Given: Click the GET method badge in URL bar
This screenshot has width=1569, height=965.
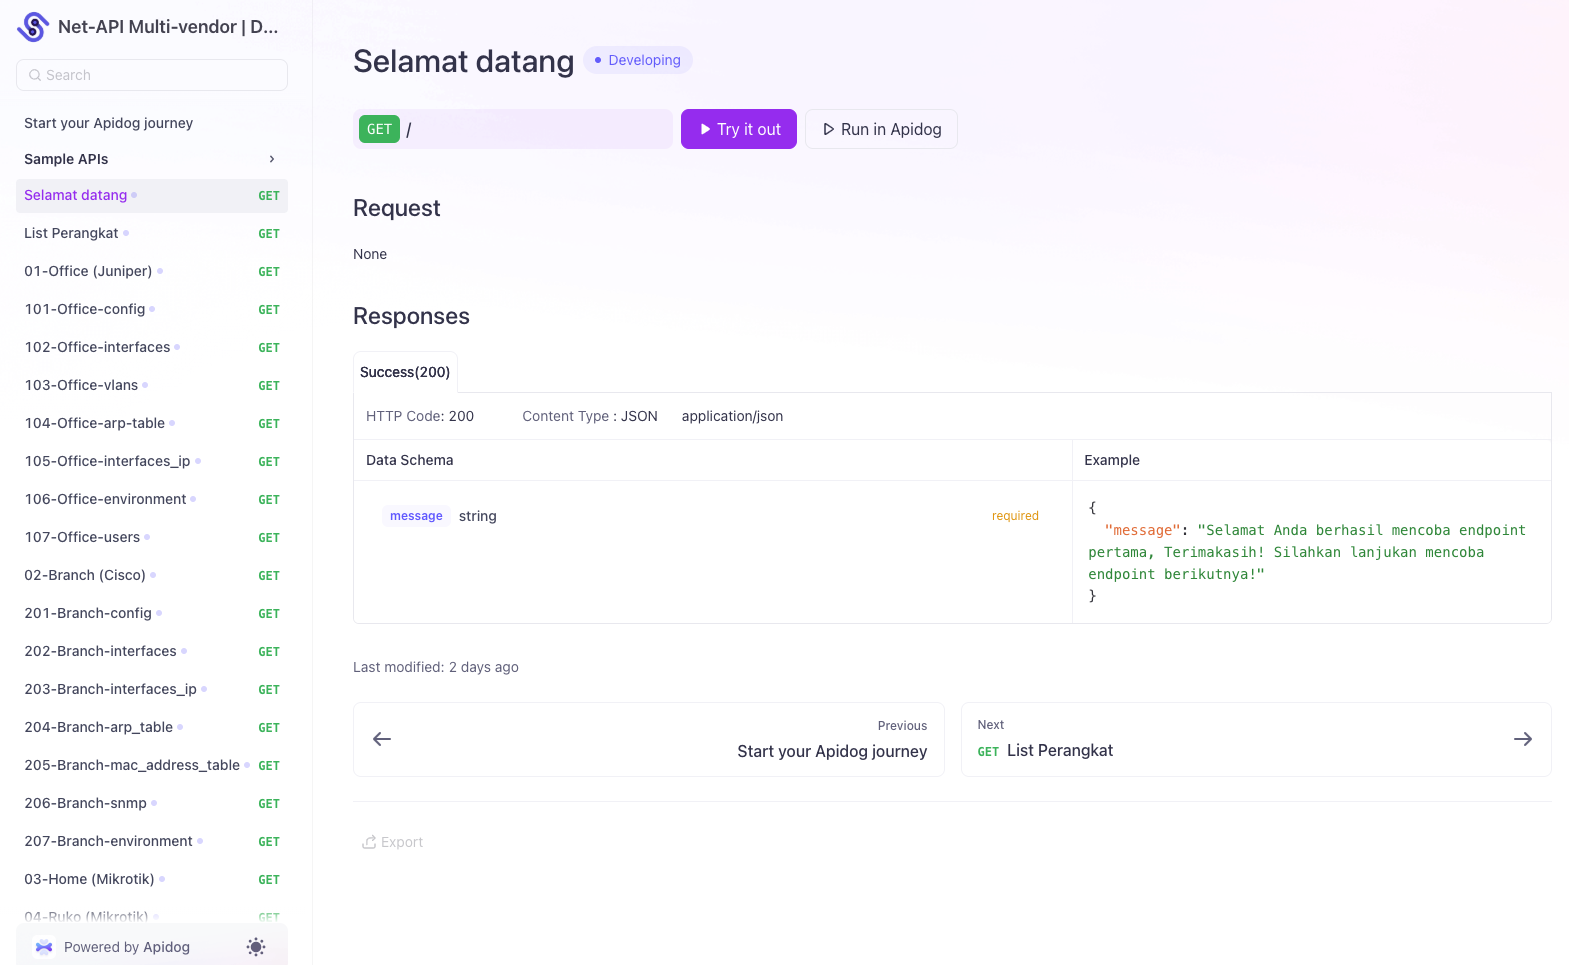Looking at the screenshot, I should (x=379, y=129).
